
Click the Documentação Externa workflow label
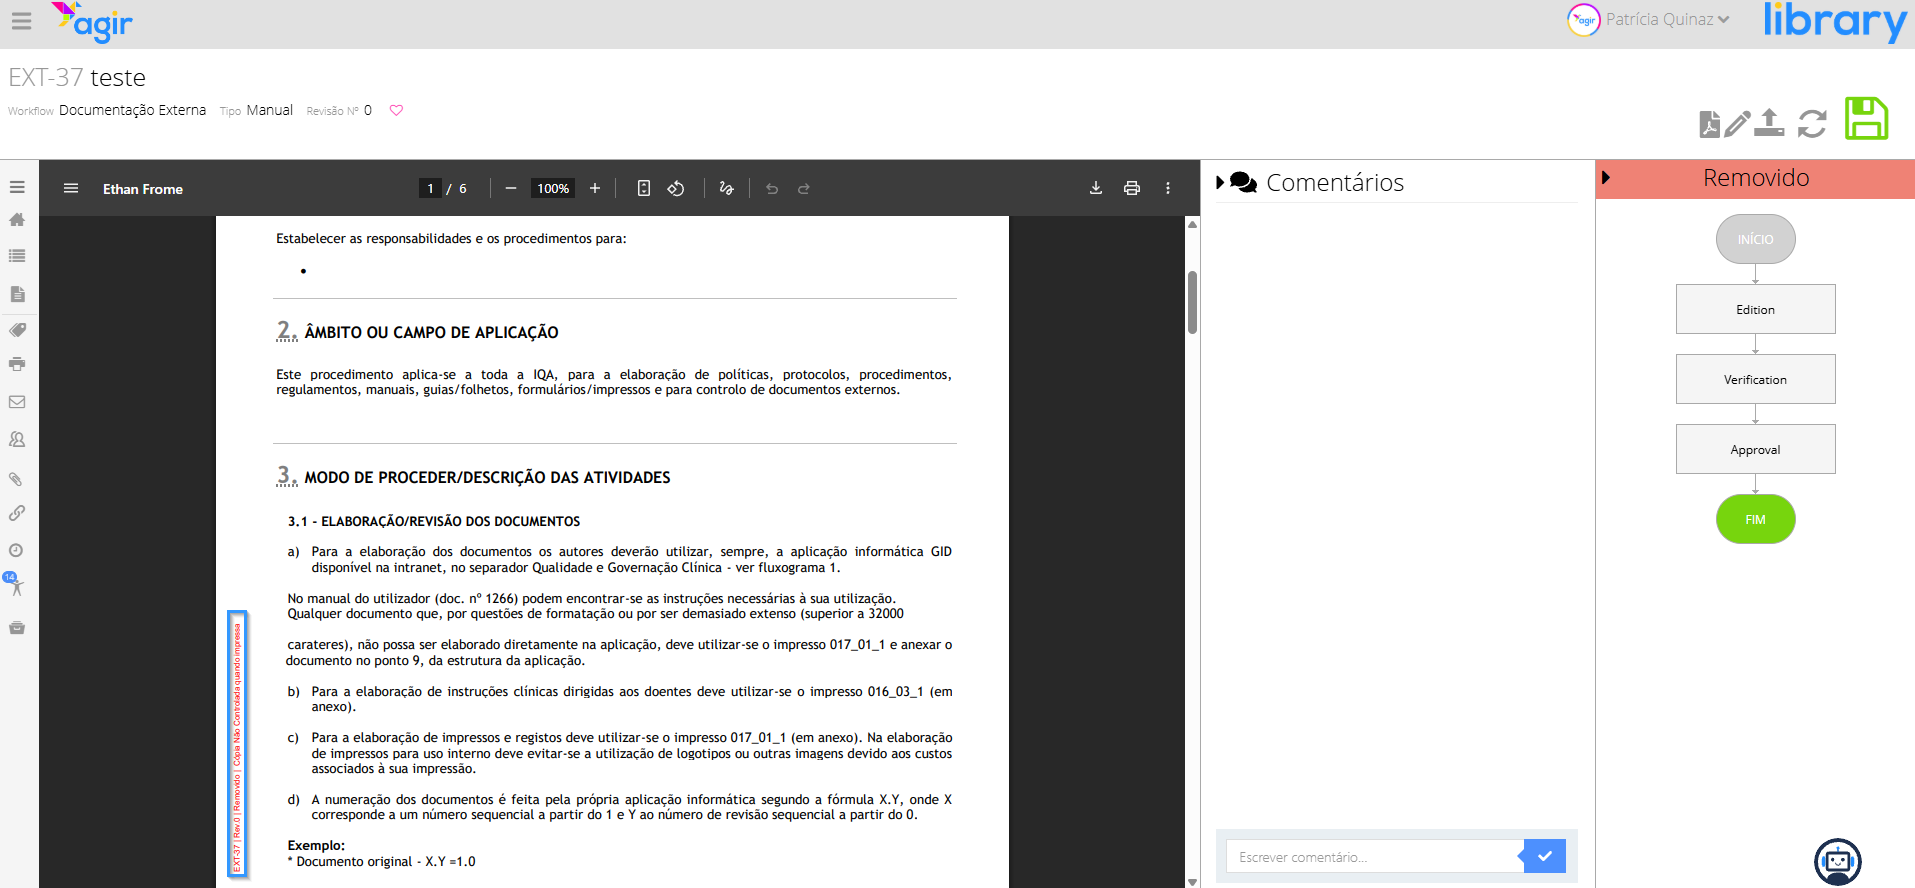tap(132, 110)
